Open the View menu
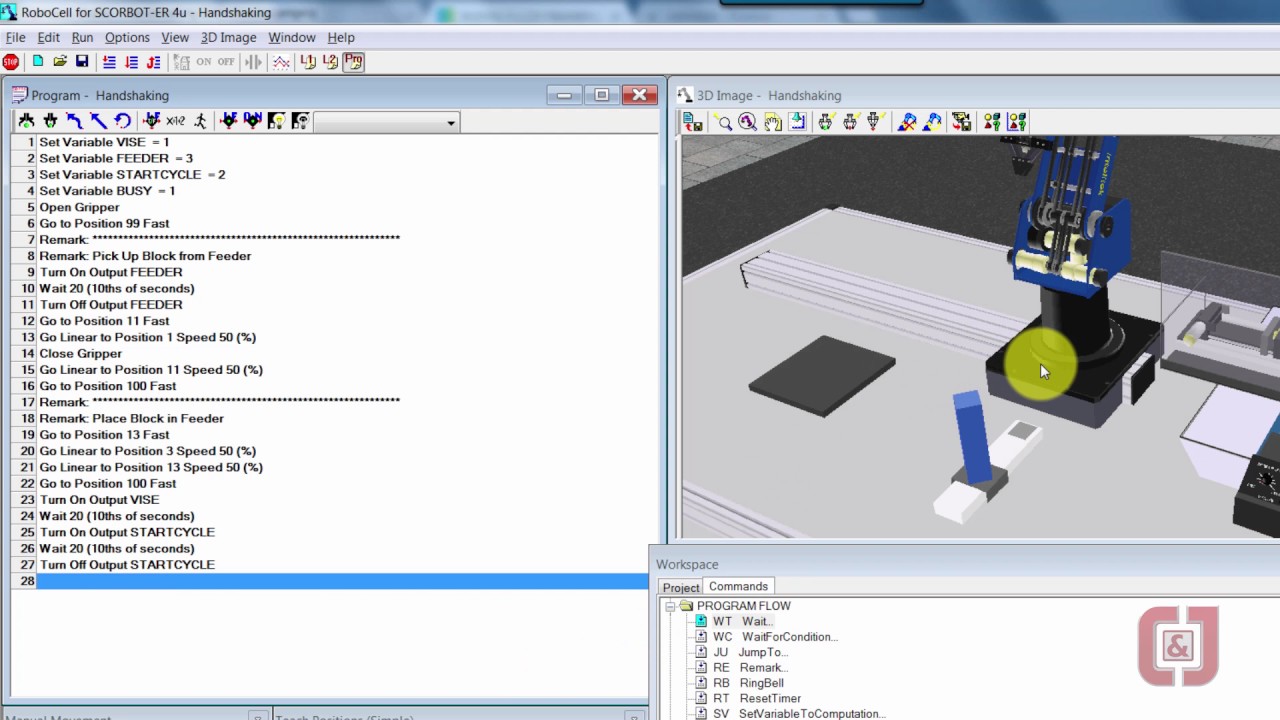This screenshot has height=720, width=1280. coord(175,37)
